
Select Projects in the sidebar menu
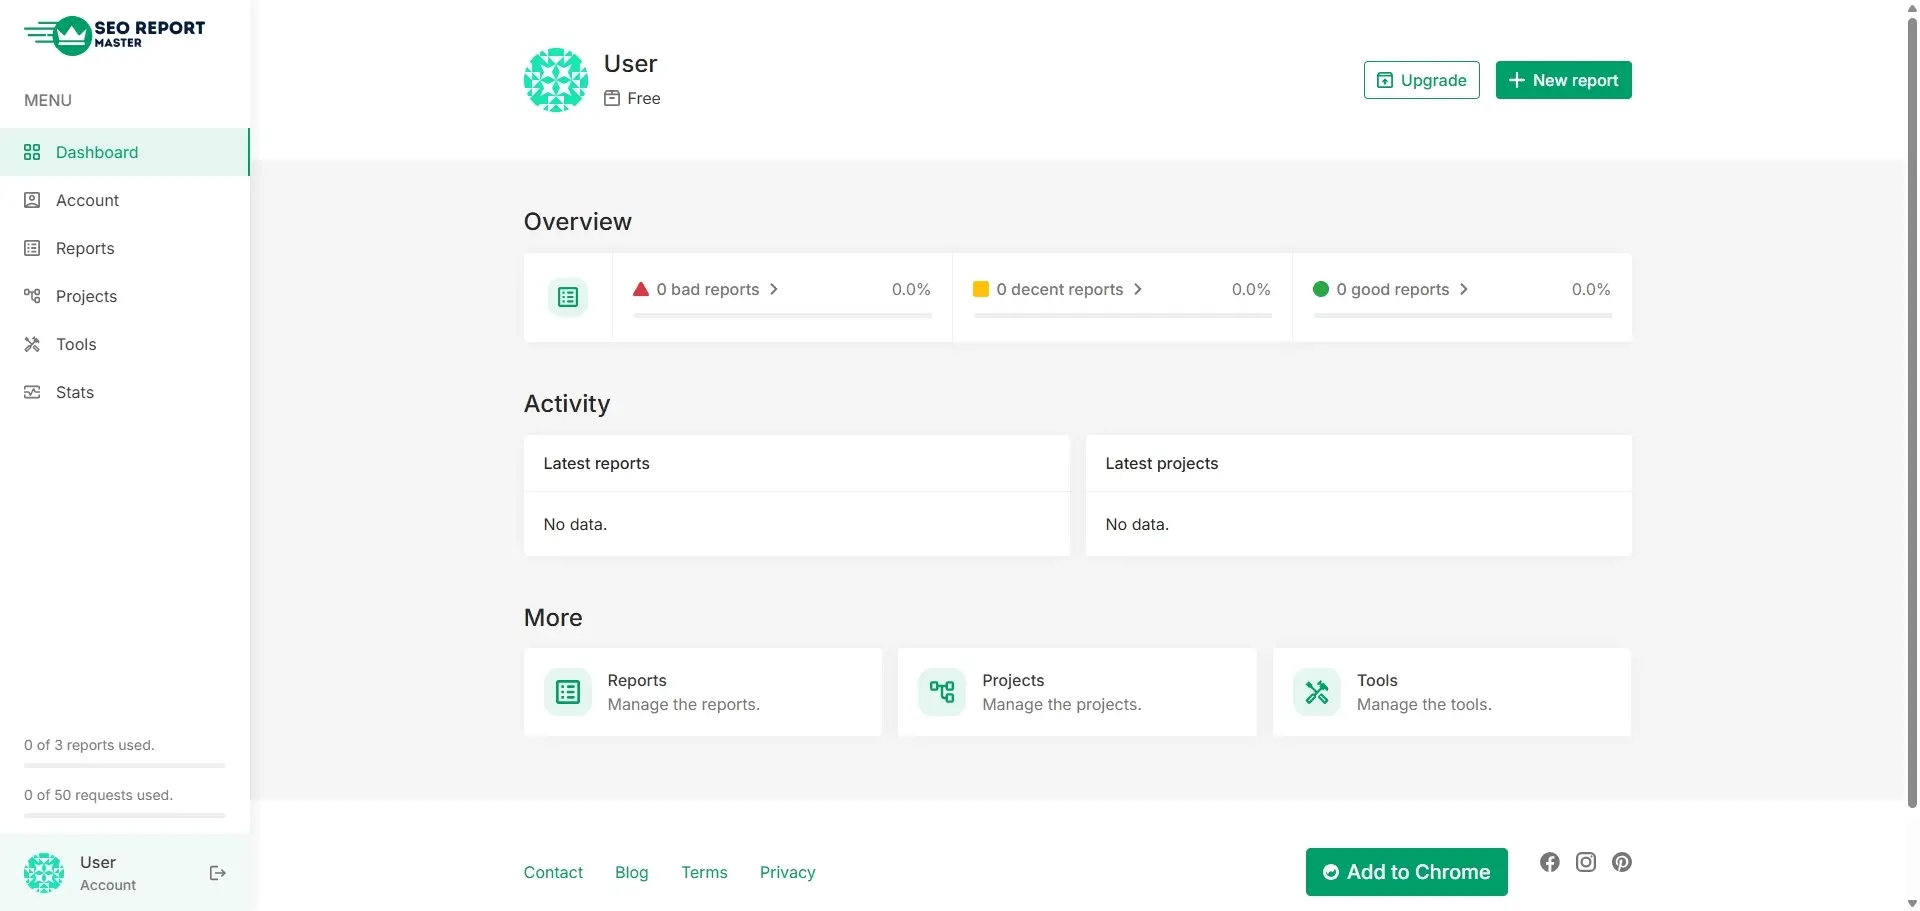pyautogui.click(x=86, y=296)
